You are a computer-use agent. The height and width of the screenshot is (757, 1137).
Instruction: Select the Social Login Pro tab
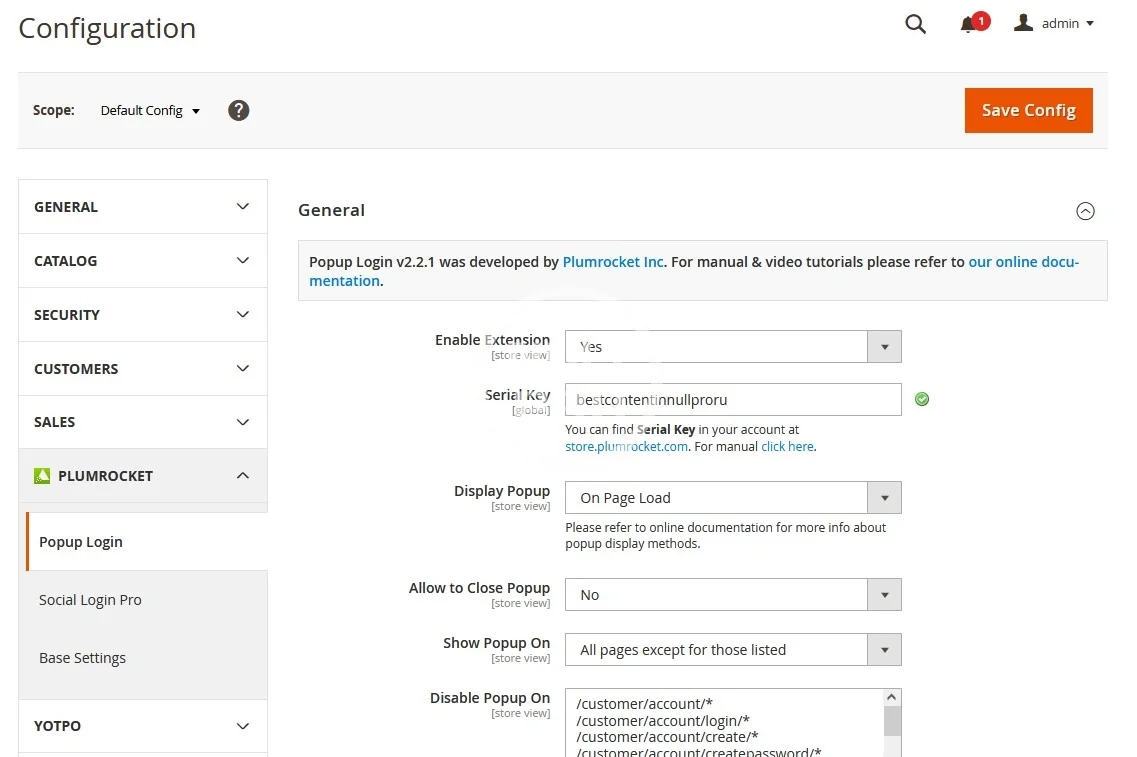pos(90,600)
